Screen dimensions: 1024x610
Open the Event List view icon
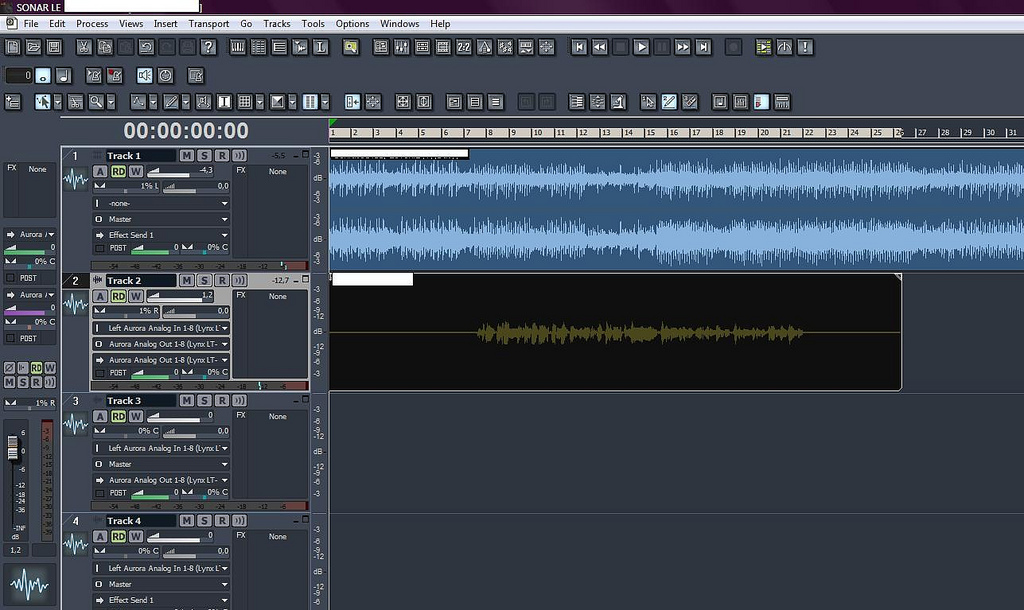click(x=259, y=47)
